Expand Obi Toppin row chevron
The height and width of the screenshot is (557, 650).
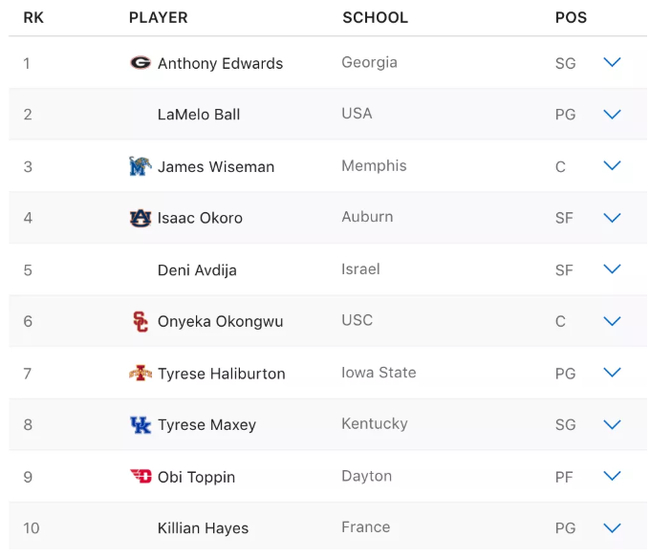(x=612, y=476)
